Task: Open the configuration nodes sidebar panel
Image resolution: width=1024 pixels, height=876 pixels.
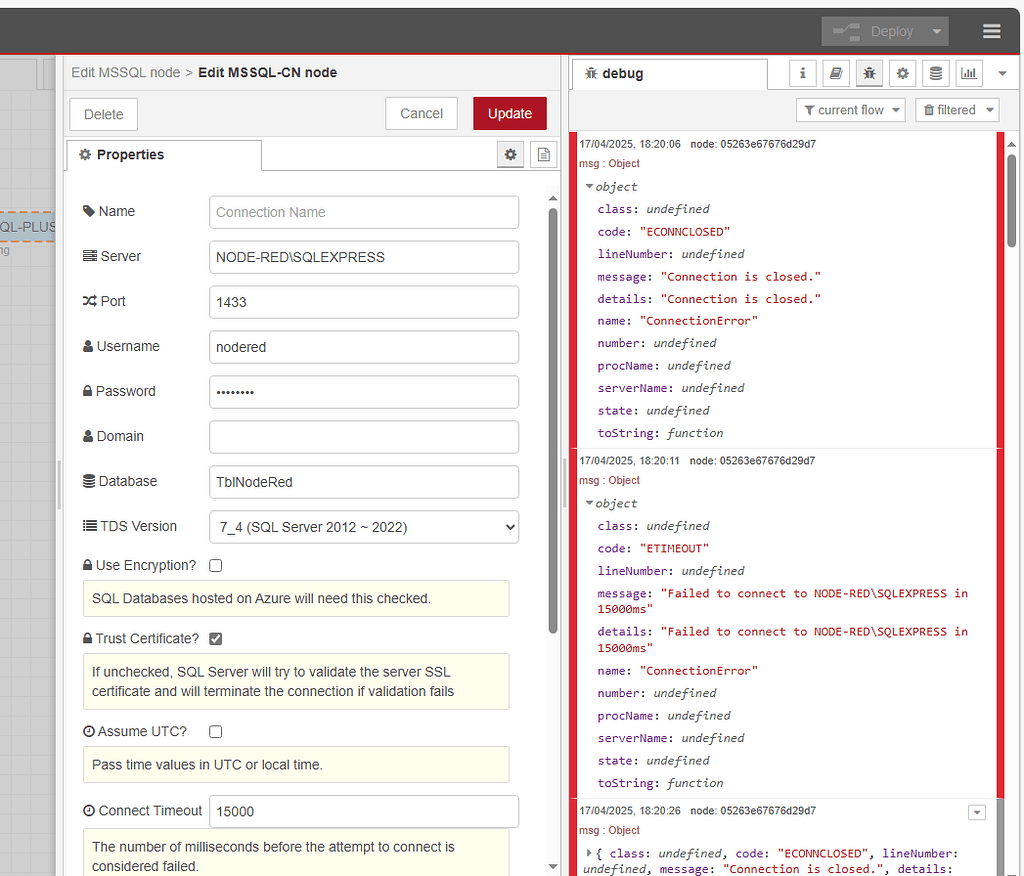Action: coord(902,73)
